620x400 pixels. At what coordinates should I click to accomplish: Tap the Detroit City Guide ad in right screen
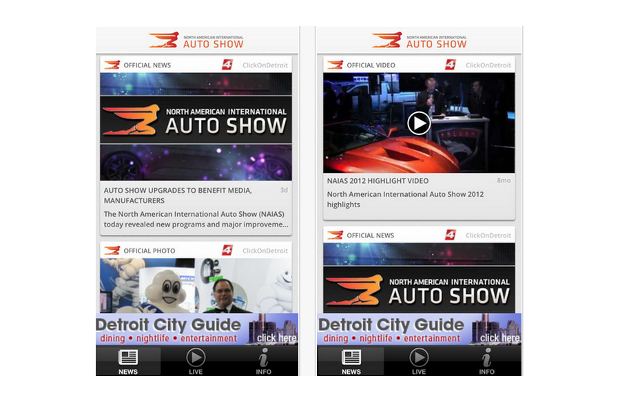(x=419, y=329)
